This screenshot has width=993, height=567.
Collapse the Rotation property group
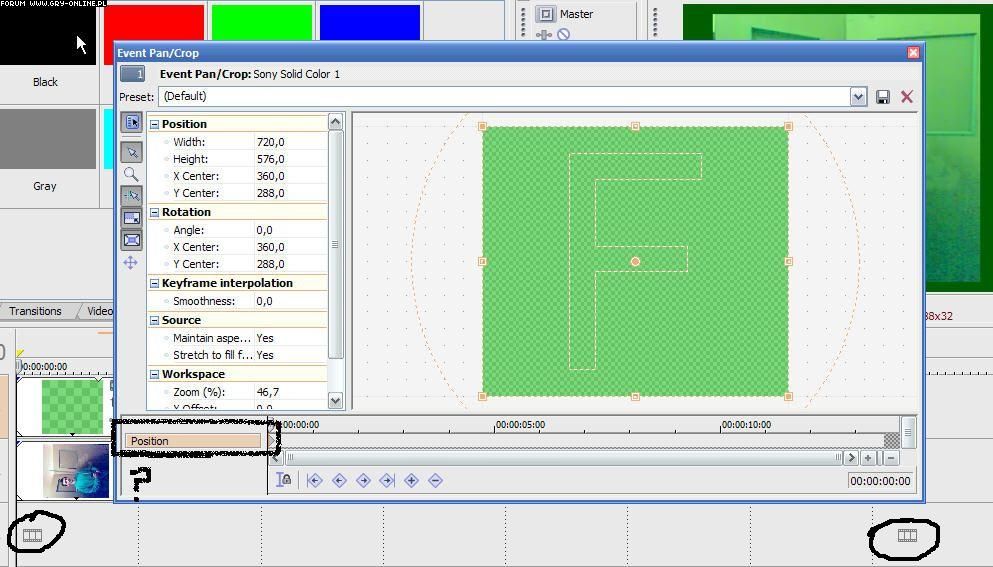tap(155, 212)
